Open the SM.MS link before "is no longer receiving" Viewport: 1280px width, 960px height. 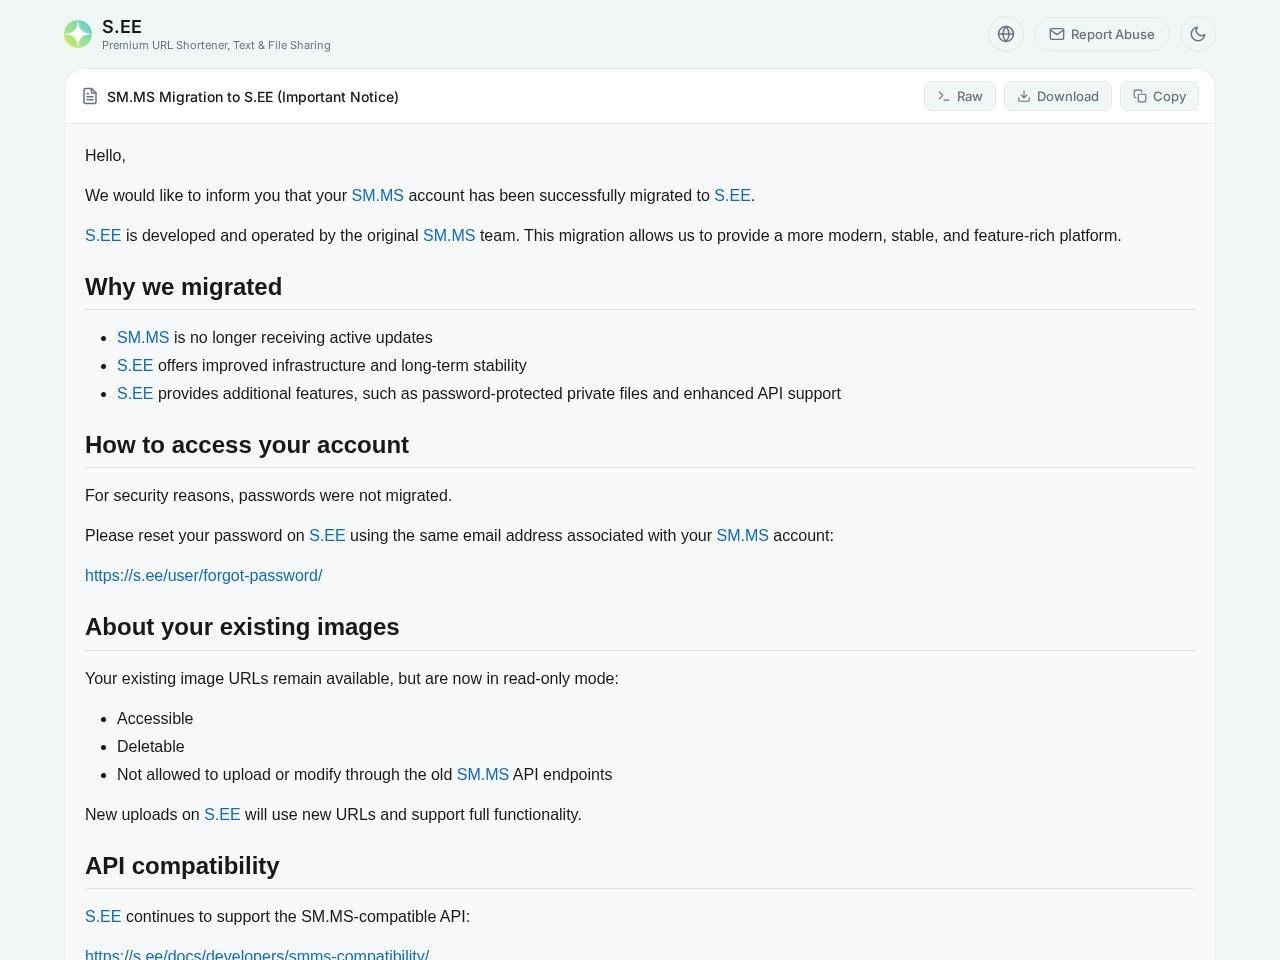click(x=143, y=338)
